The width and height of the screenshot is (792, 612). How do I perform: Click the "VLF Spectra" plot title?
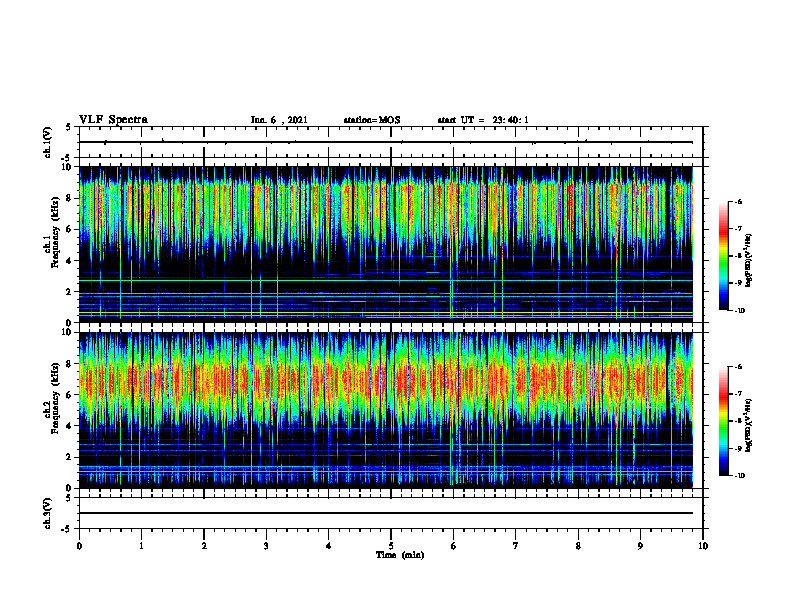pyautogui.click(x=113, y=120)
